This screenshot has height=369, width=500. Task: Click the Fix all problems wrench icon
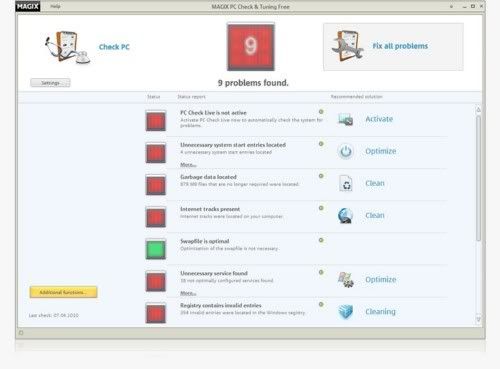click(x=347, y=46)
